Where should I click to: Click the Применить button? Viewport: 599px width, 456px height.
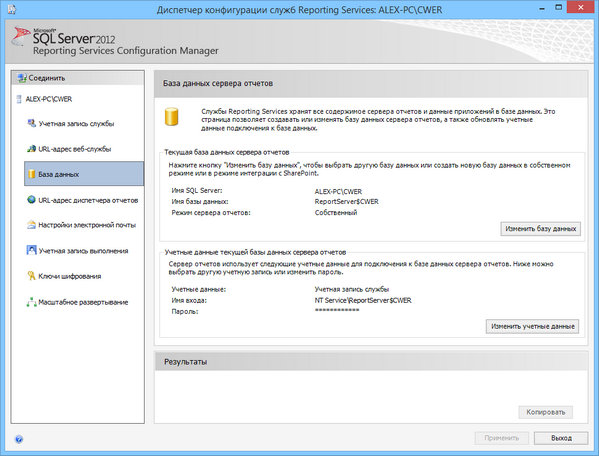pyautogui.click(x=502, y=438)
